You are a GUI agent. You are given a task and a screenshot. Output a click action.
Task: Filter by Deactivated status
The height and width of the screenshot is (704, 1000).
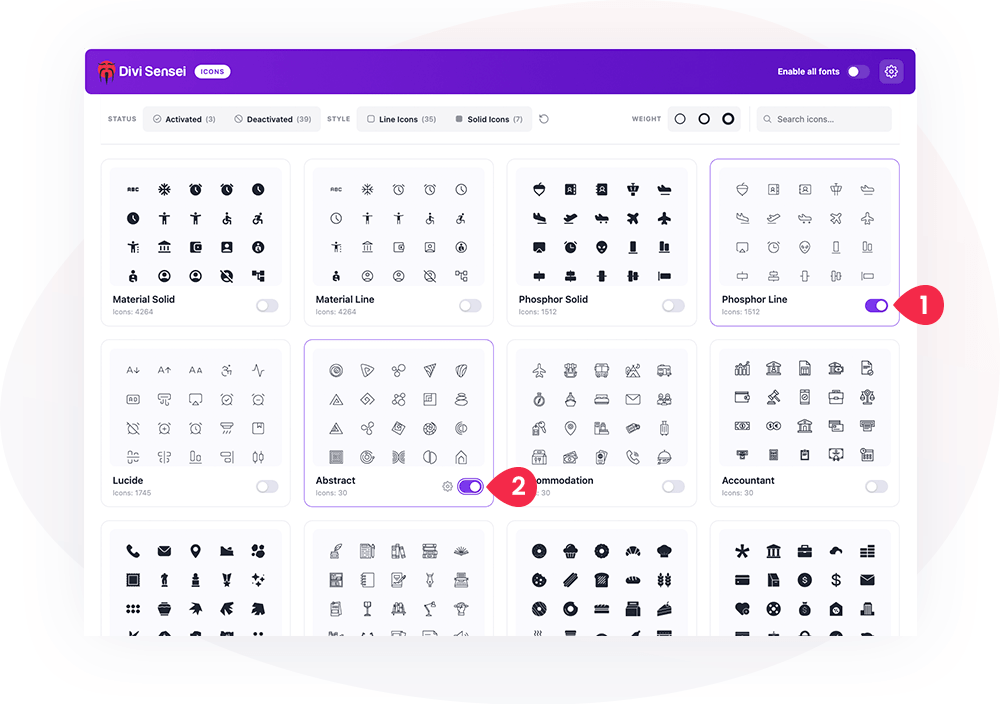pyautogui.click(x=273, y=119)
